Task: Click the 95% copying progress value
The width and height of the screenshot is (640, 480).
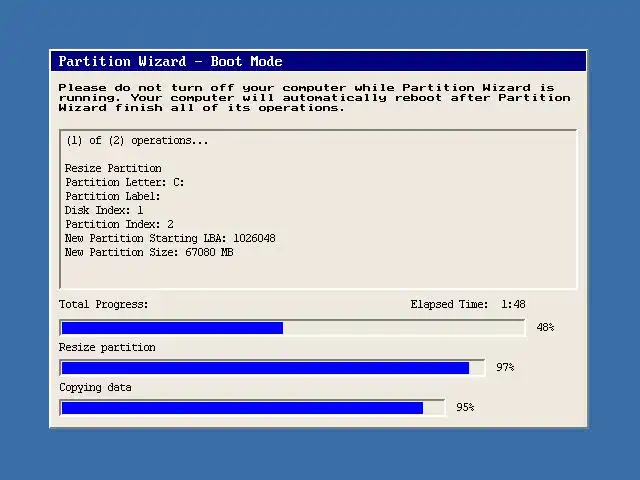Action: (x=465, y=407)
